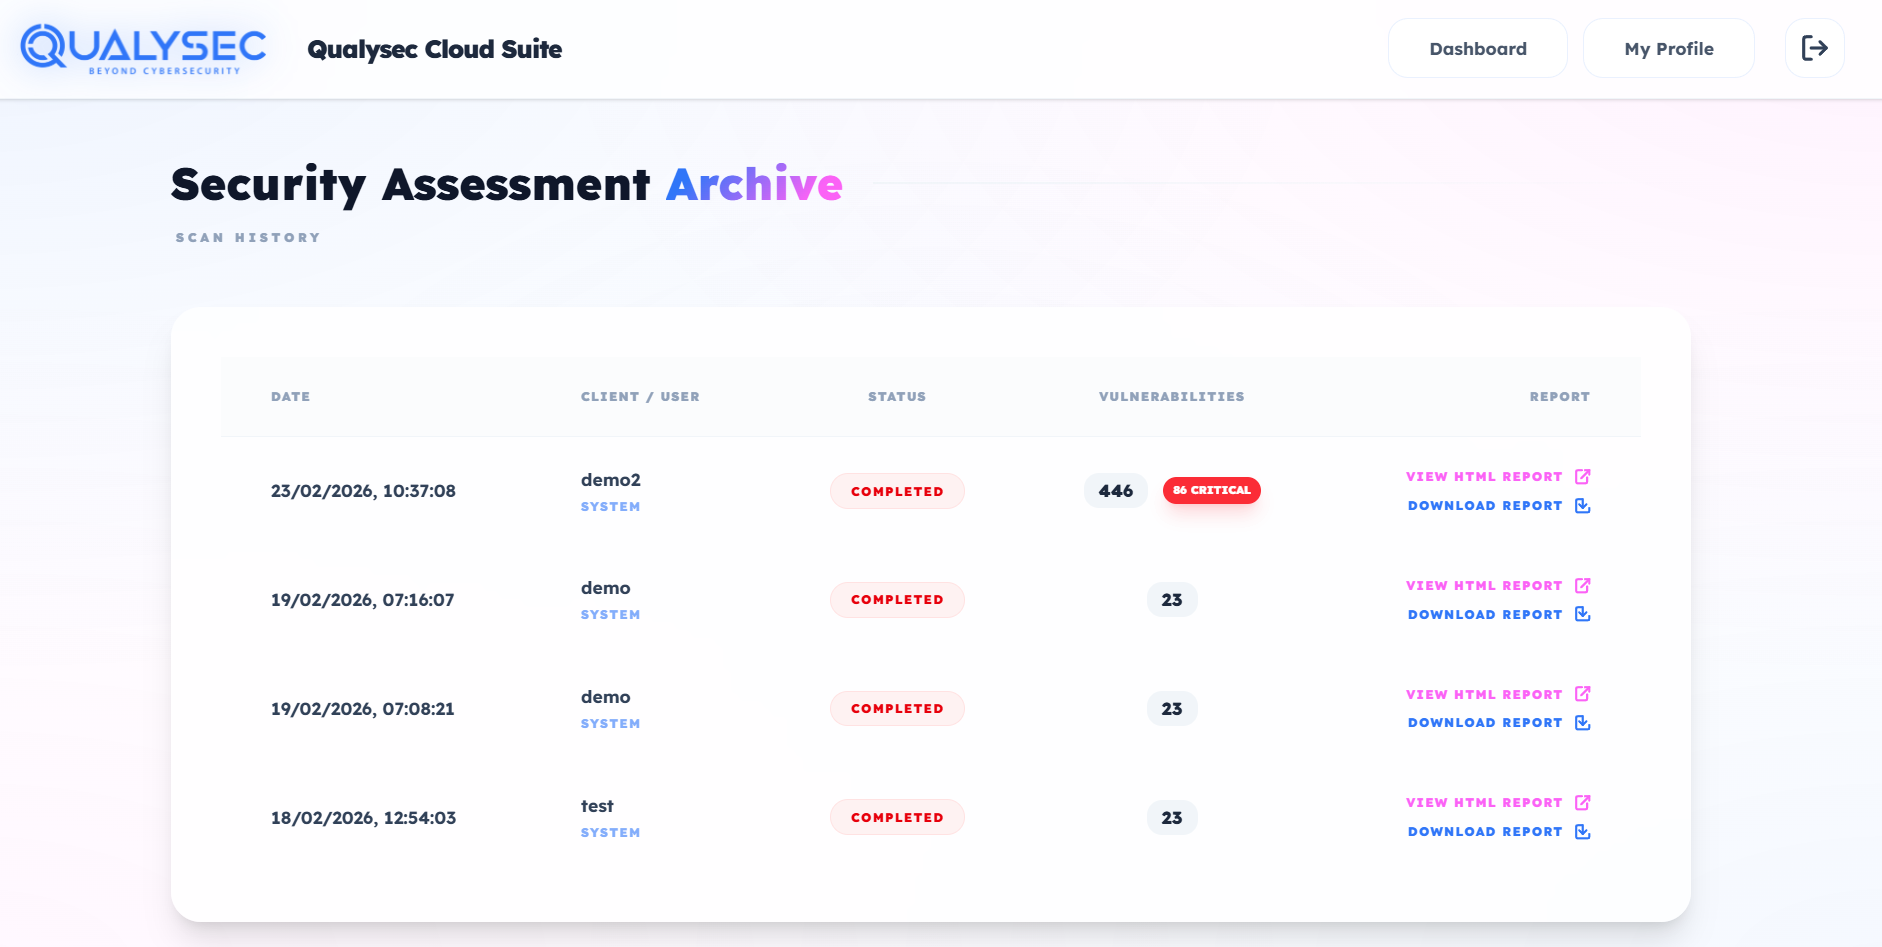The image size is (1882, 947).
Task: Open the external-link icon beside demo2's HTML report
Action: coord(1582,476)
